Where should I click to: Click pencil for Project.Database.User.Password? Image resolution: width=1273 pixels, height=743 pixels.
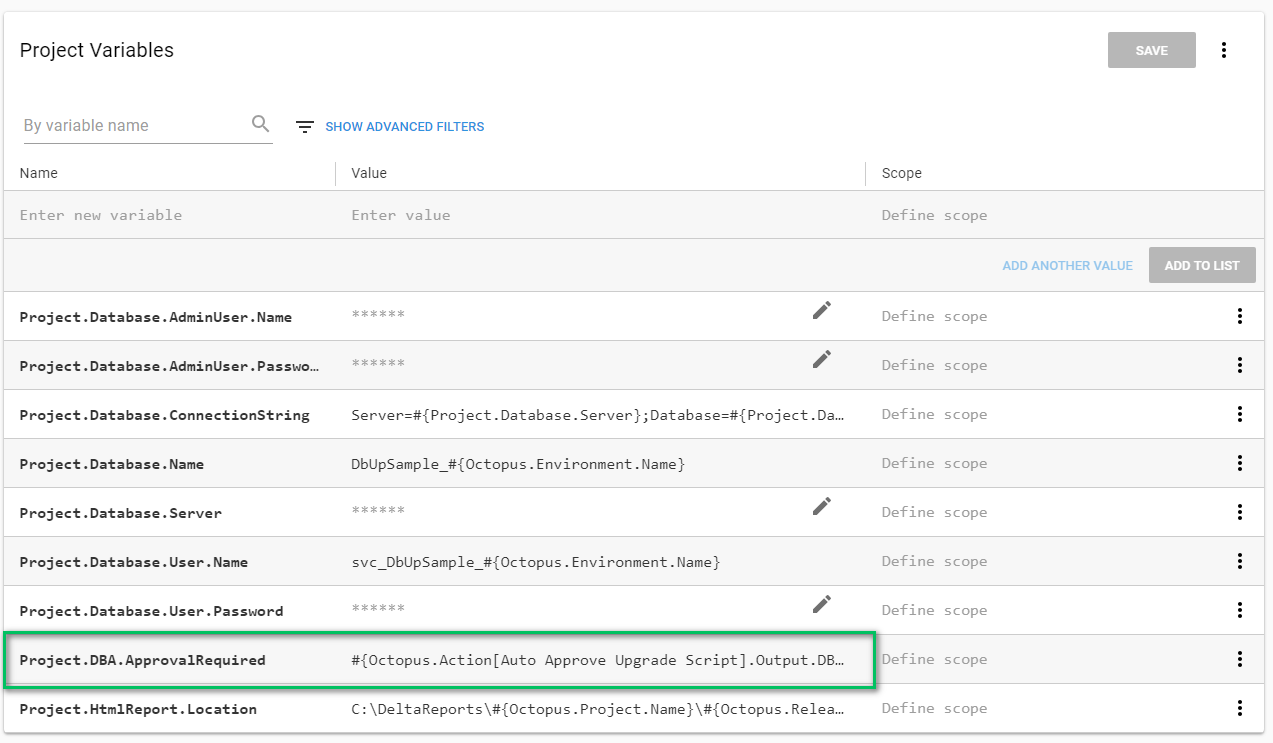(821, 604)
